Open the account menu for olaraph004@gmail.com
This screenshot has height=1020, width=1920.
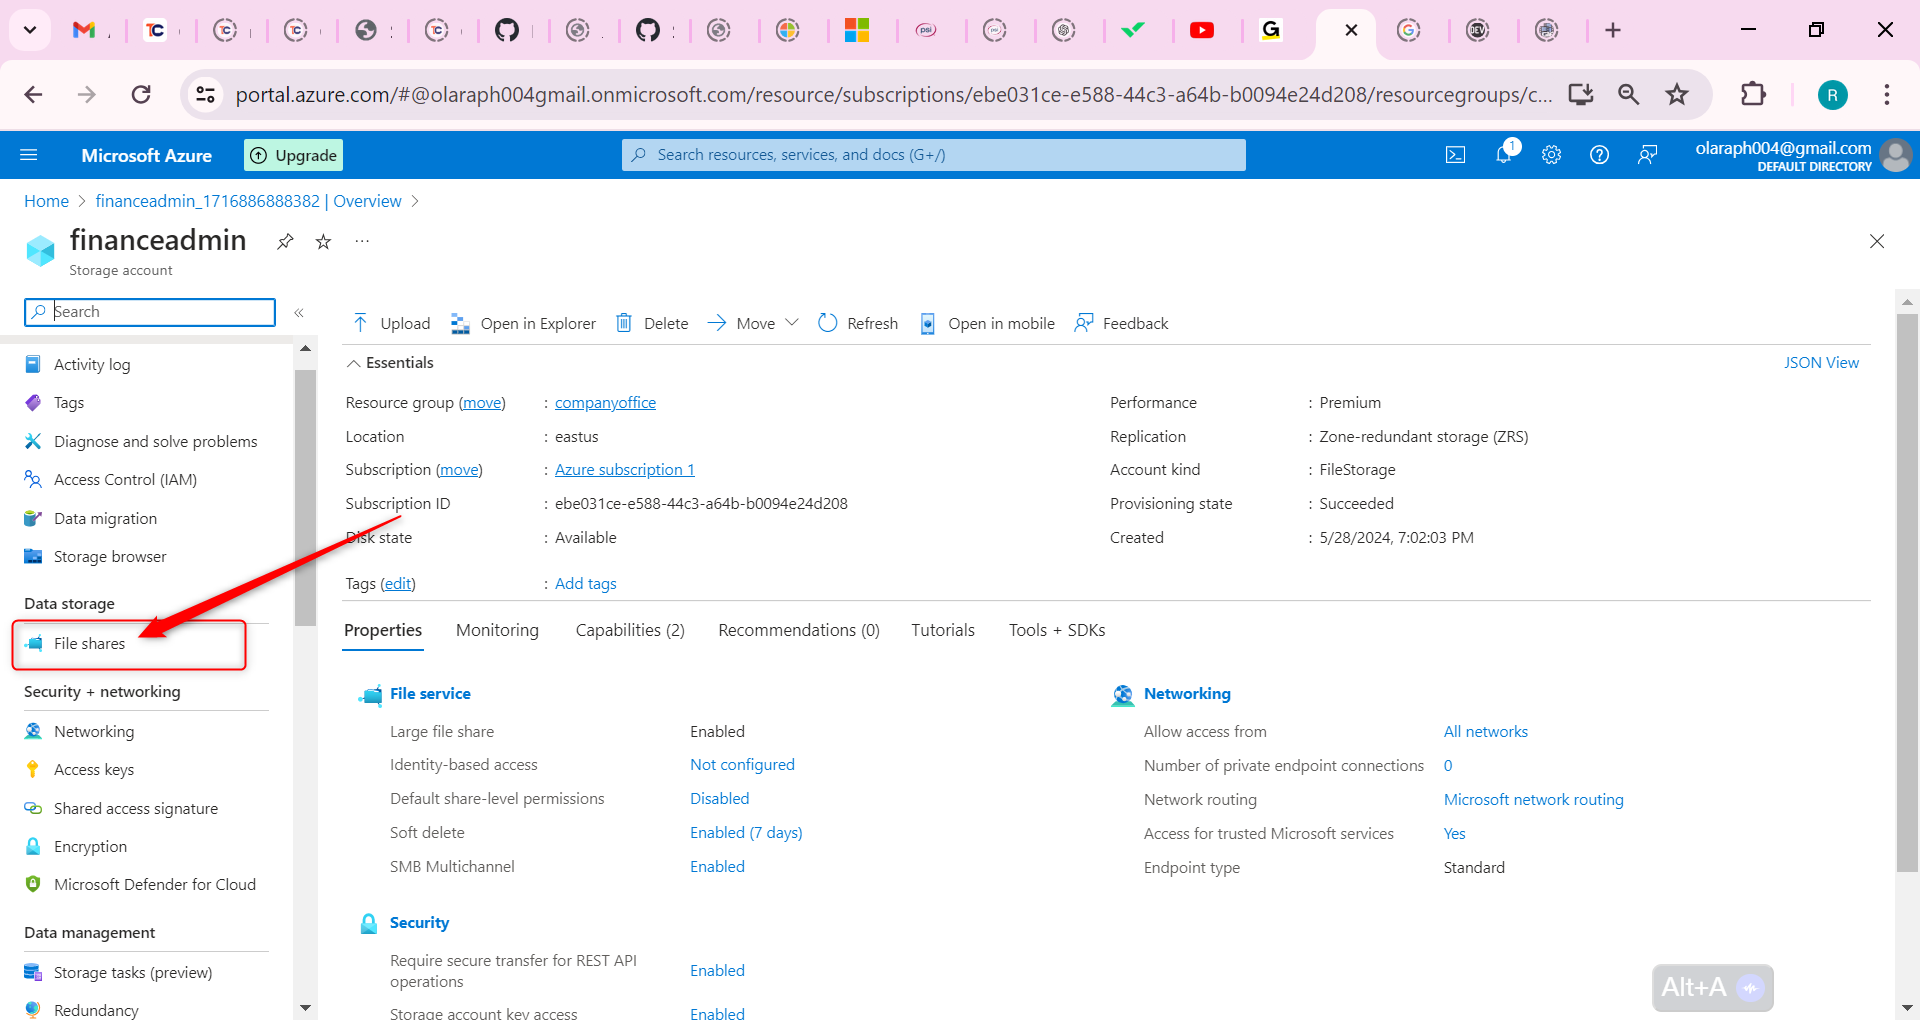[1803, 155]
